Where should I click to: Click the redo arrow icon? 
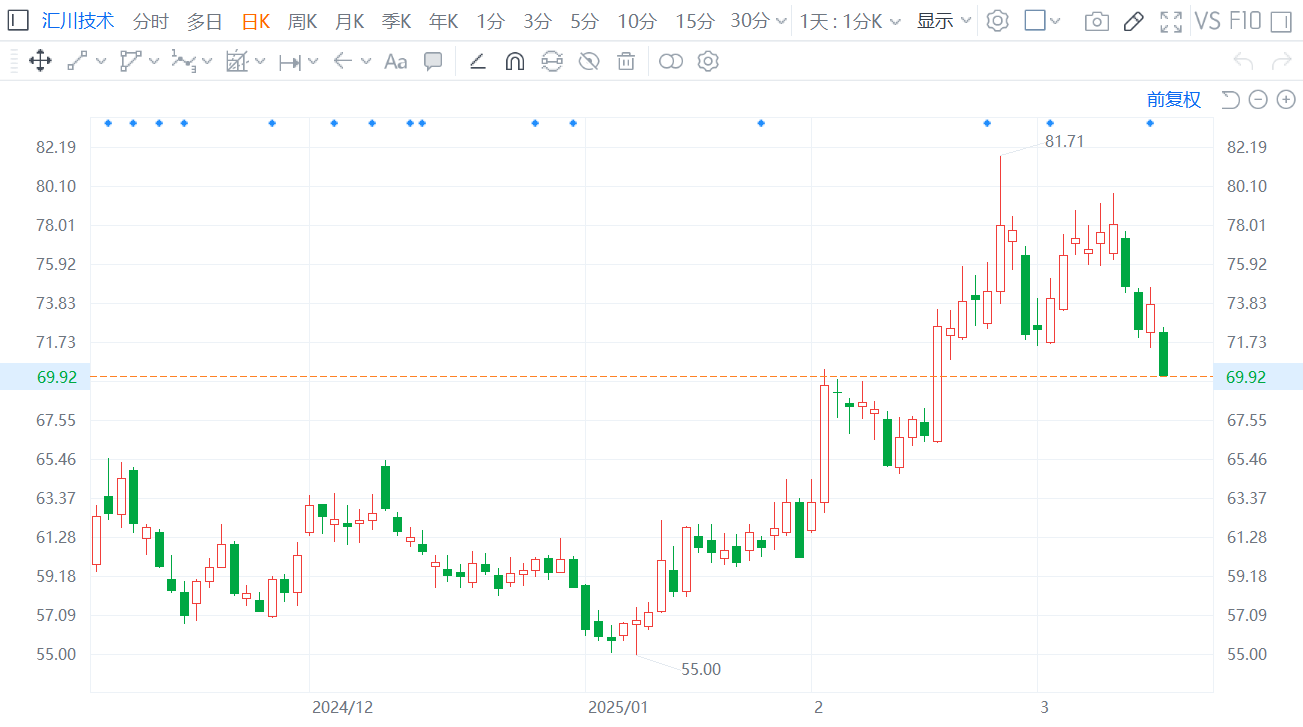click(1281, 62)
